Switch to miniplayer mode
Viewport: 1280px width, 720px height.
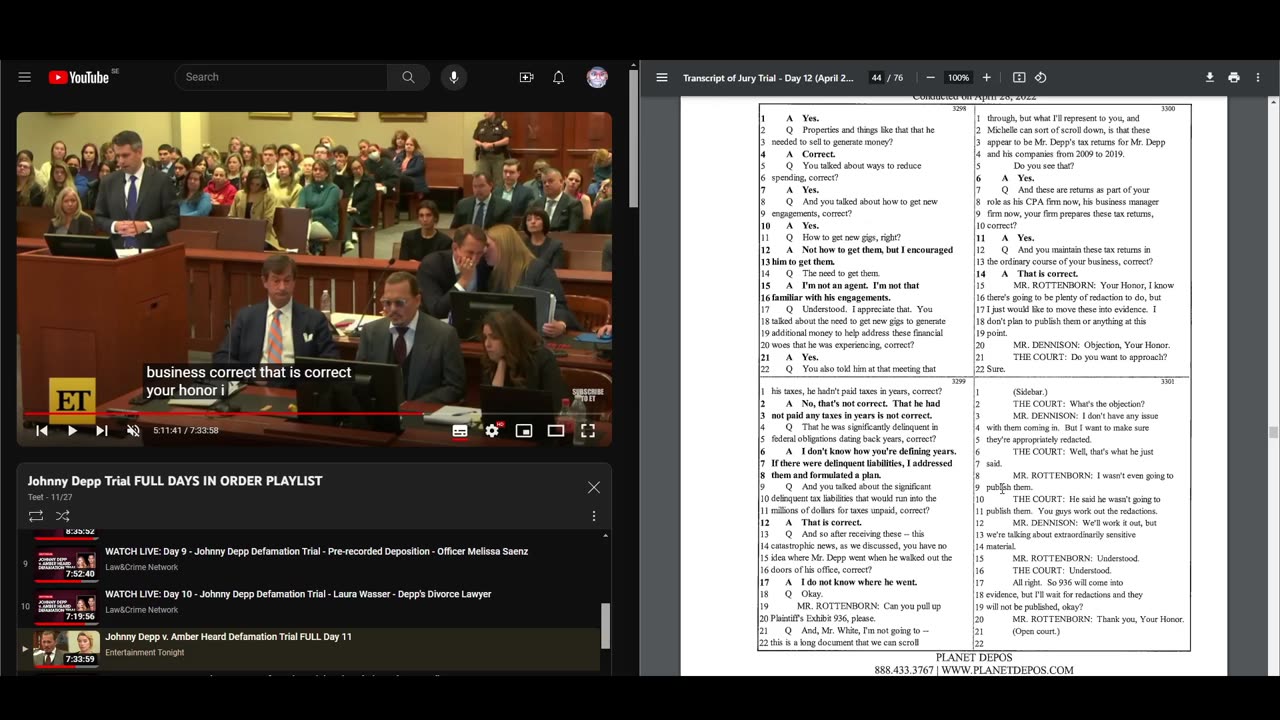[524, 430]
